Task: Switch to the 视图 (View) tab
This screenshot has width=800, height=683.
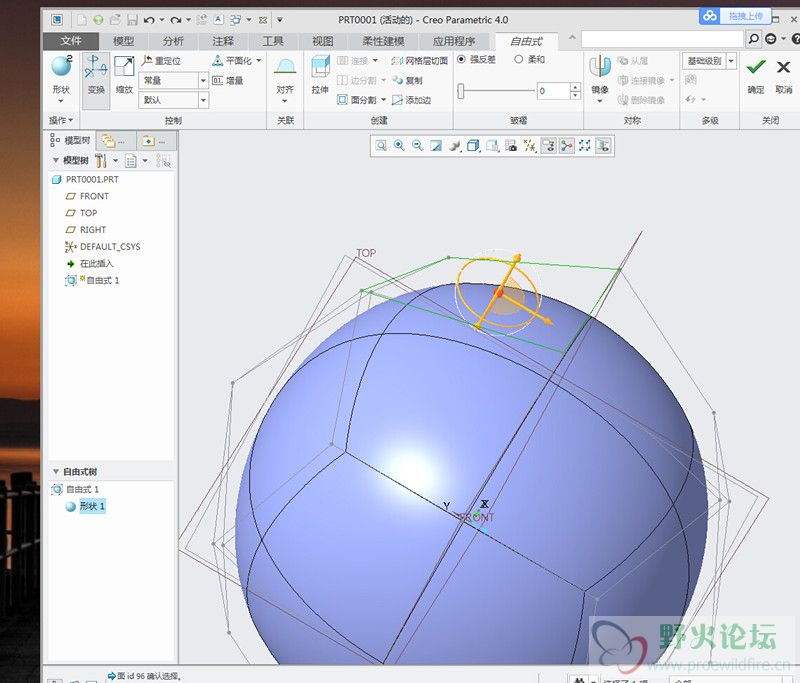Action: (322, 41)
